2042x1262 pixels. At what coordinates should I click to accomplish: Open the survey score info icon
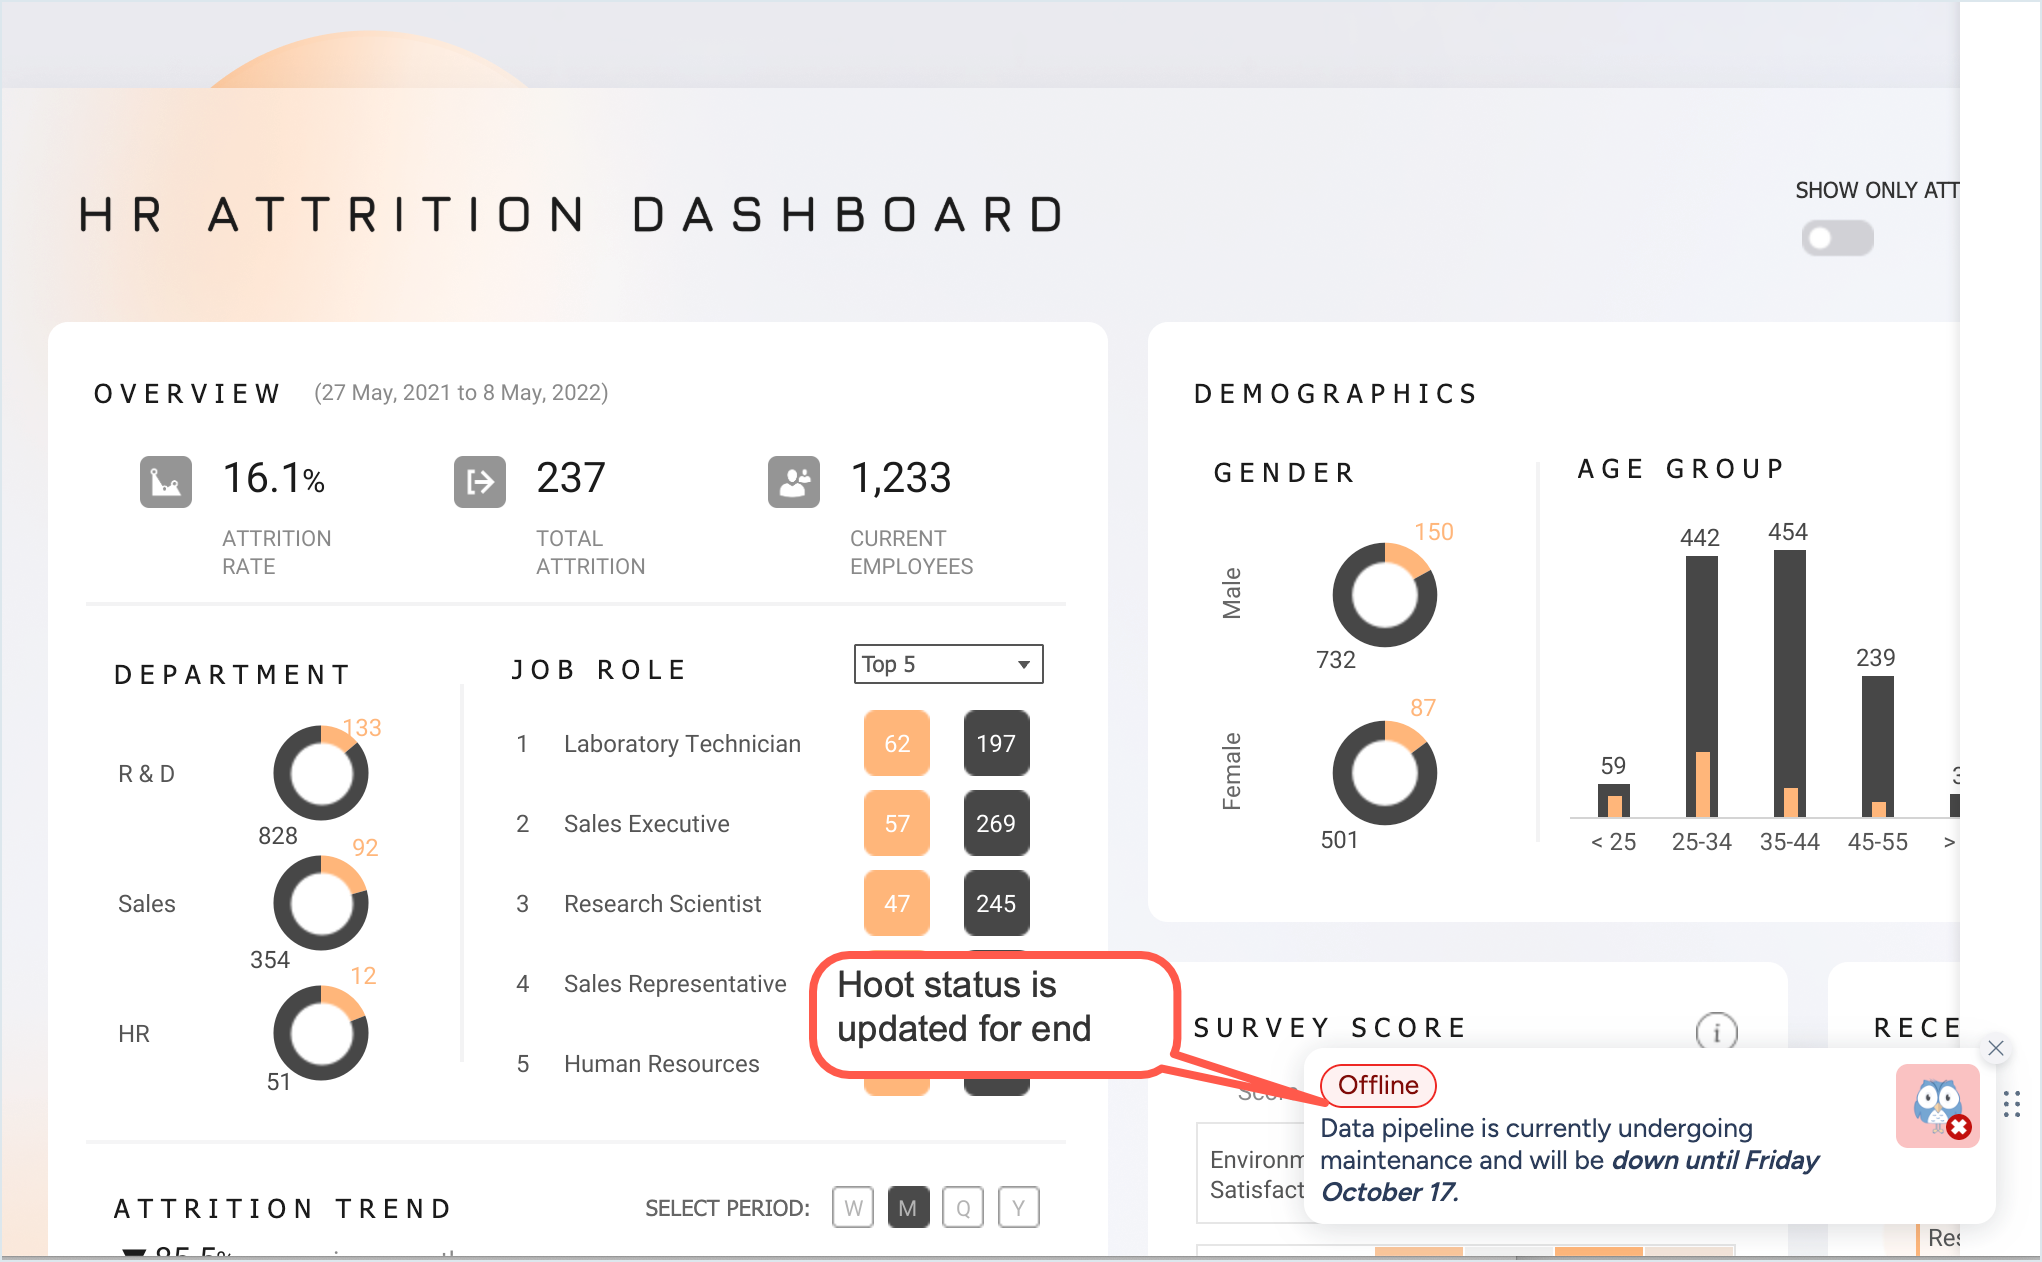pos(1716,1031)
